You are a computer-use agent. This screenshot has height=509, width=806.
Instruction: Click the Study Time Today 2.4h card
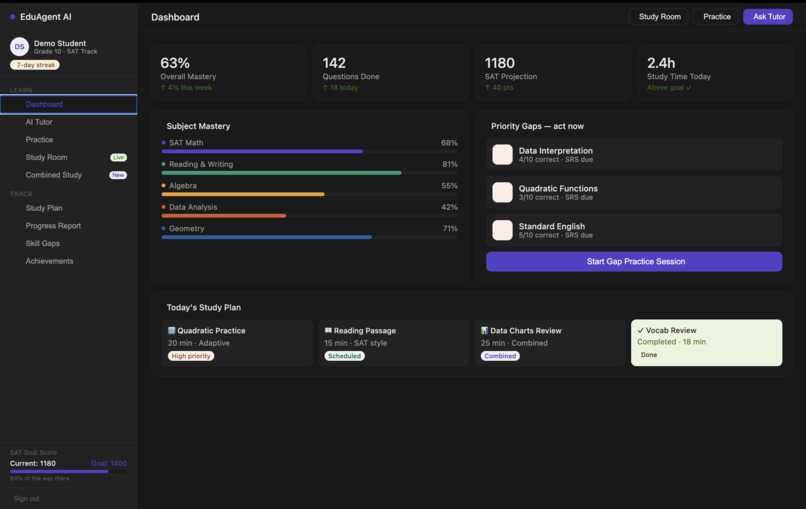tap(716, 73)
